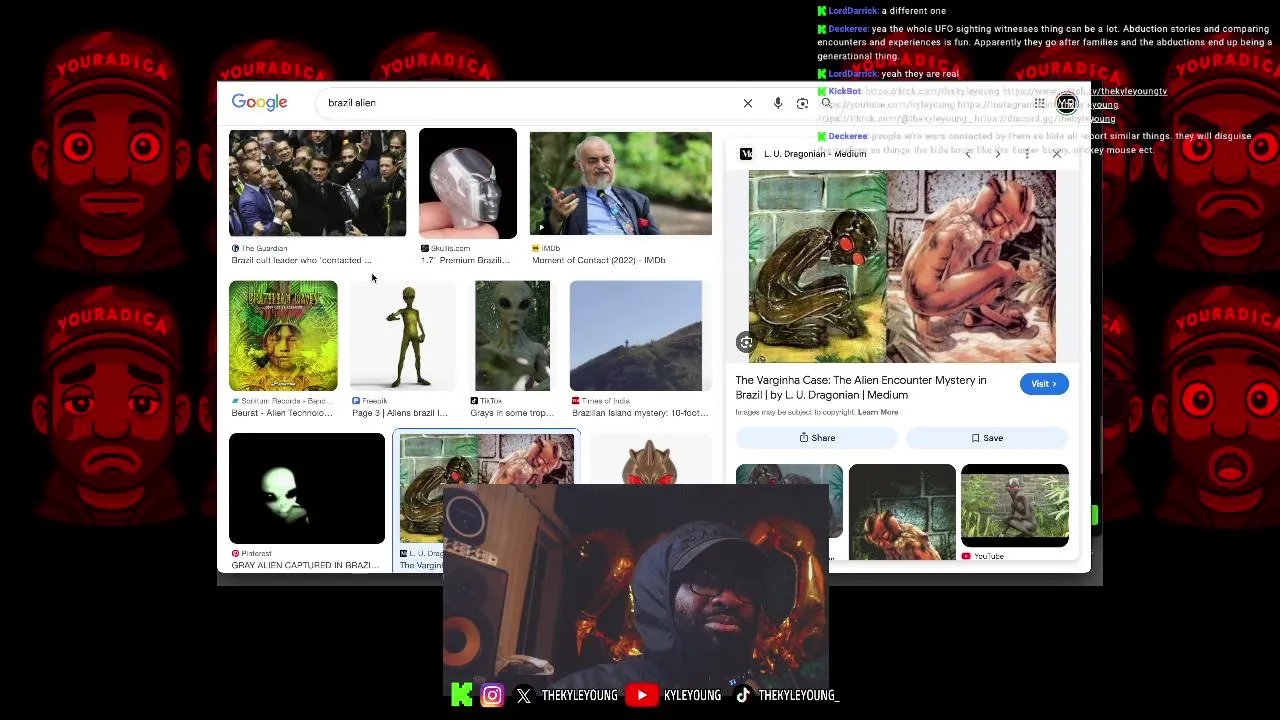Open the Freepik green alien image
The width and height of the screenshot is (1280, 720).
[x=403, y=336]
